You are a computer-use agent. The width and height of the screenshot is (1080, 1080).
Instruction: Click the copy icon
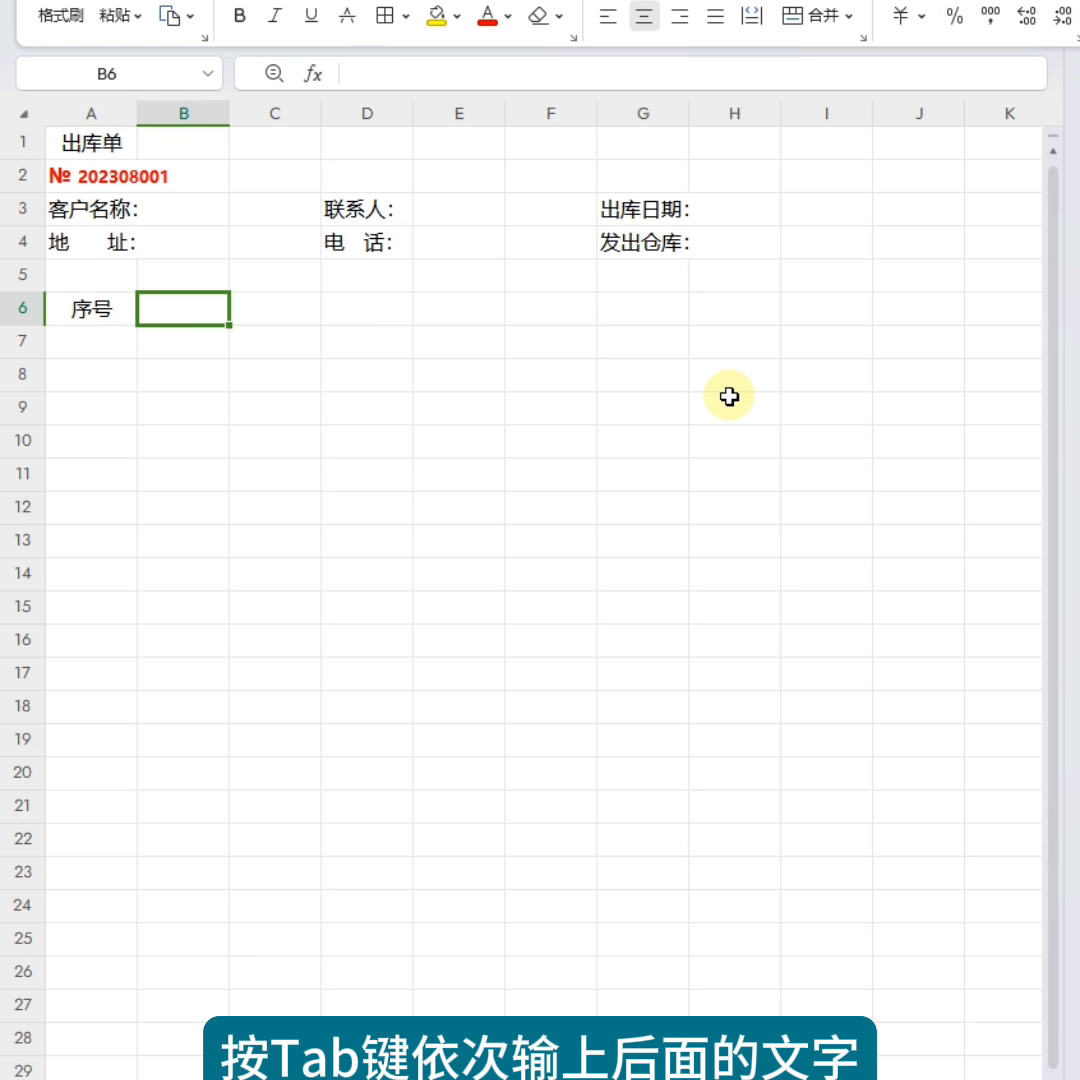coord(169,15)
